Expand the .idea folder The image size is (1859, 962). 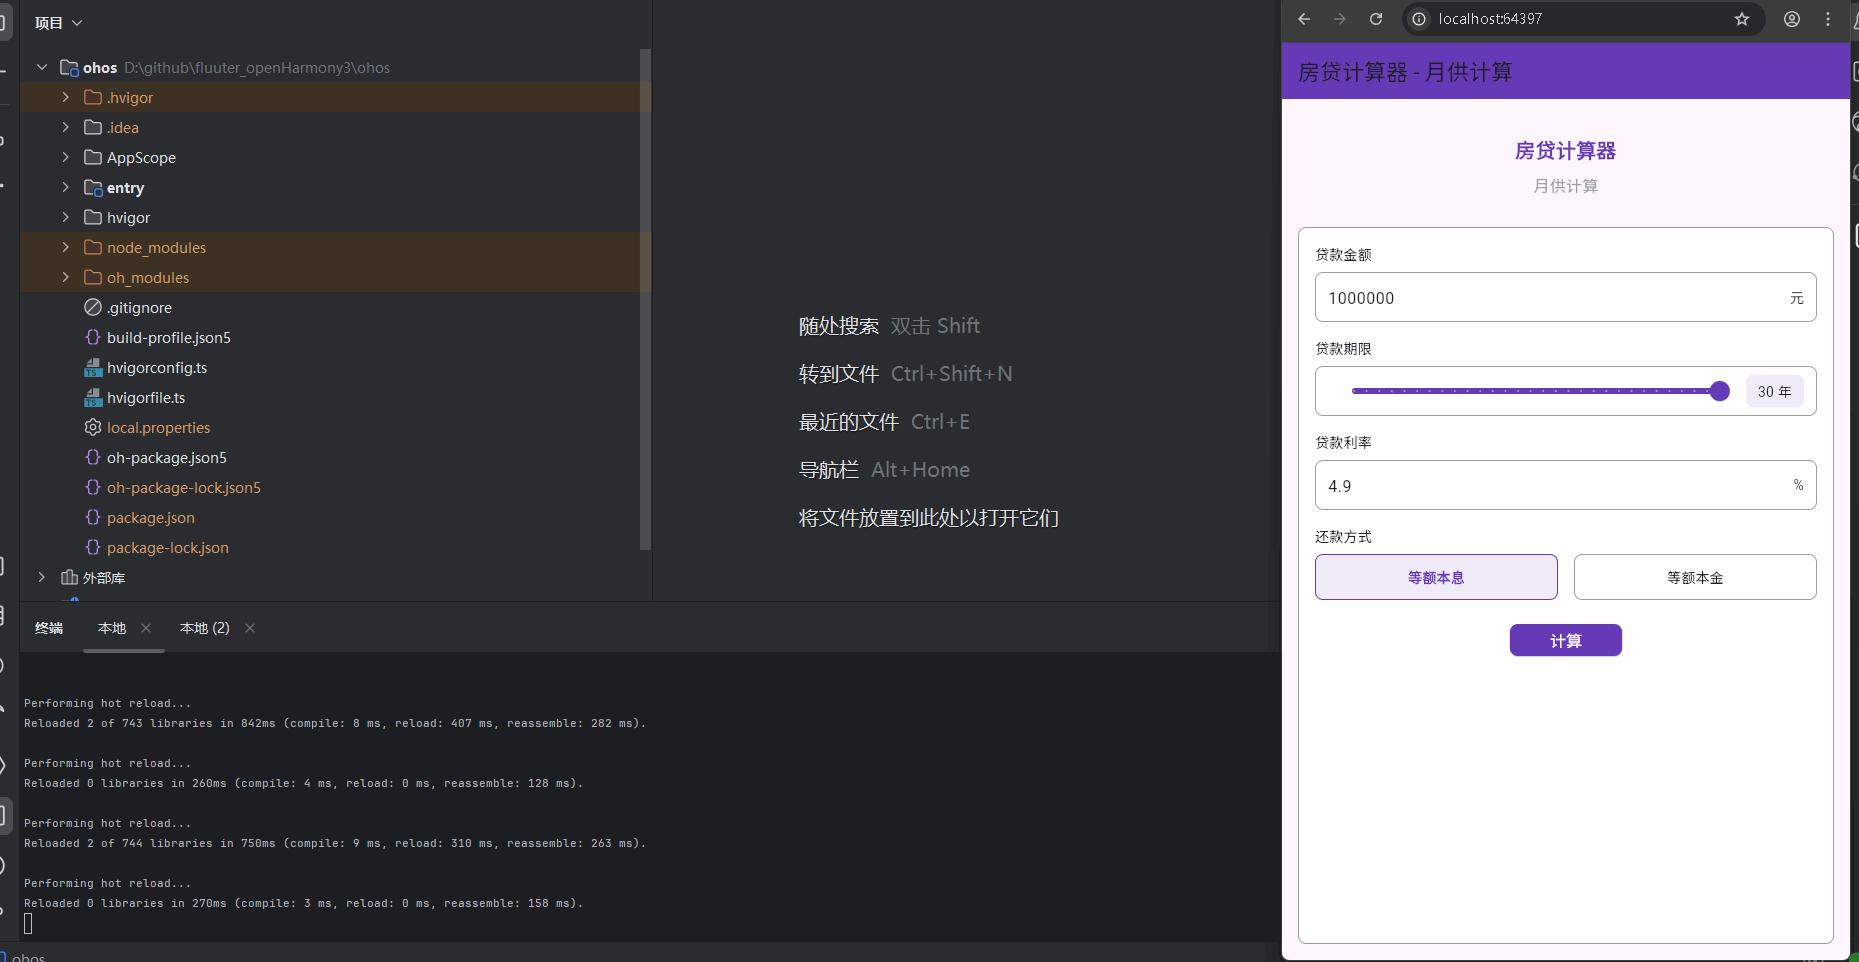click(x=66, y=127)
